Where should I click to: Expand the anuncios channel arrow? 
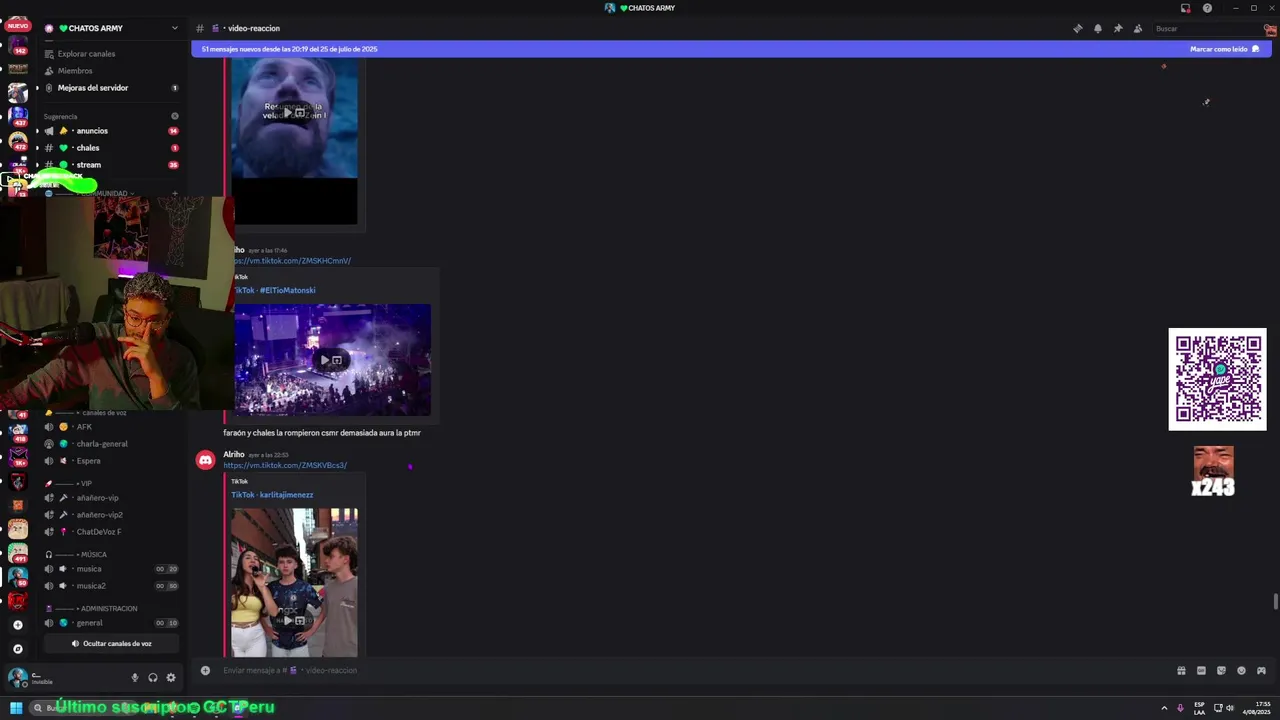[x=37, y=131]
